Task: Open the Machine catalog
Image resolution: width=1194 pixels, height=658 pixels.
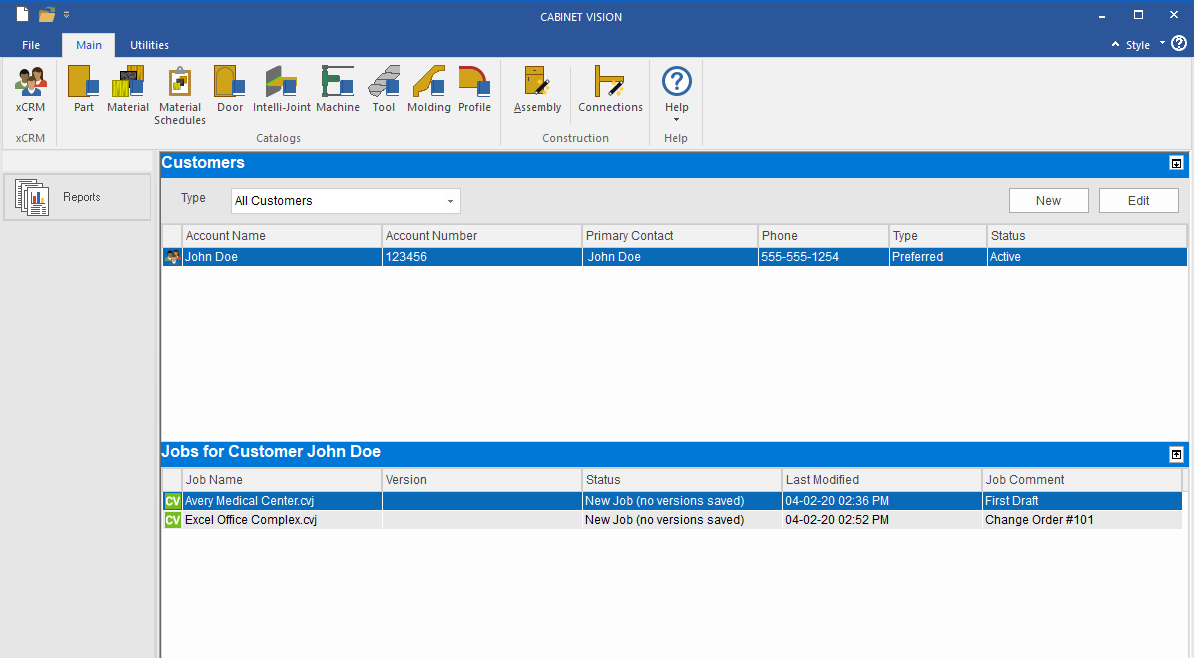Action: click(x=338, y=89)
